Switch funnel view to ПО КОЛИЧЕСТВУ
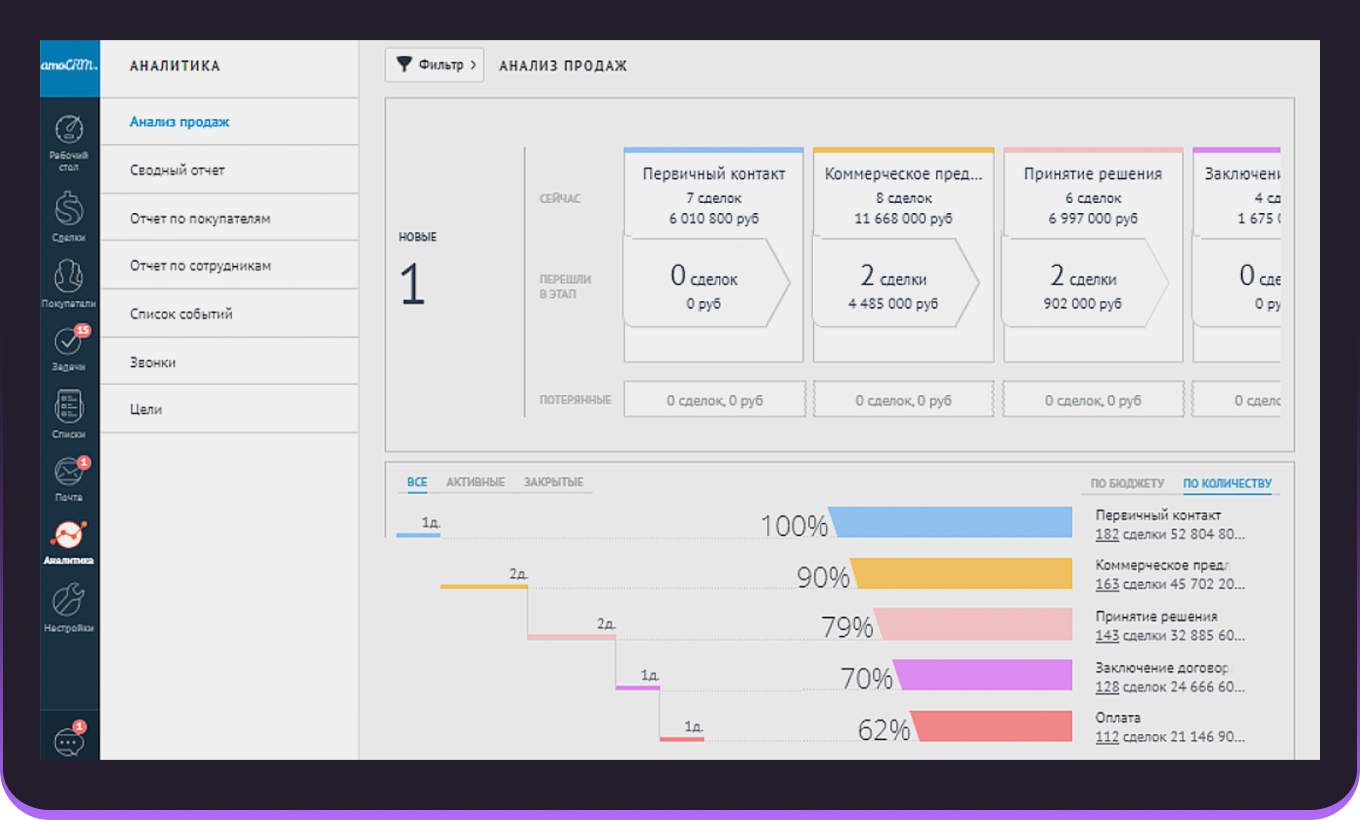1360x820 pixels. click(1227, 483)
